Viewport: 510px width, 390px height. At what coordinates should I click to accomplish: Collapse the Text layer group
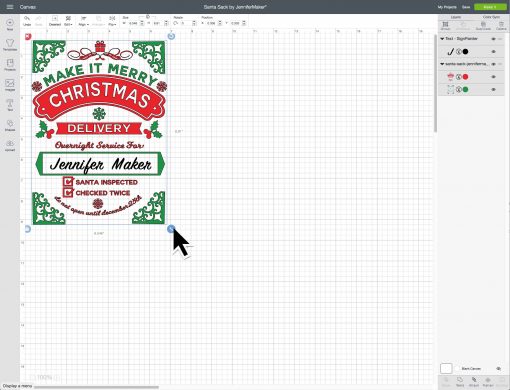[442, 39]
